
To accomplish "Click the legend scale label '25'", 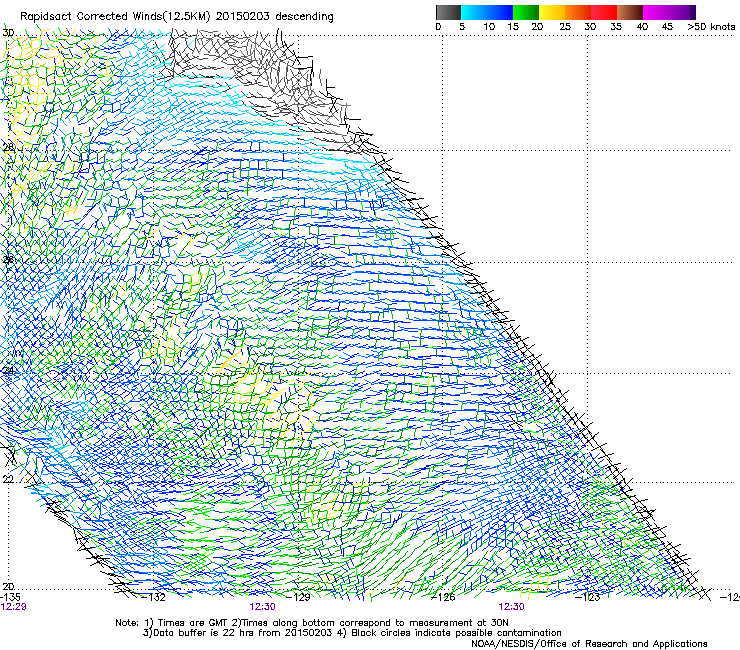I will 565,27.
